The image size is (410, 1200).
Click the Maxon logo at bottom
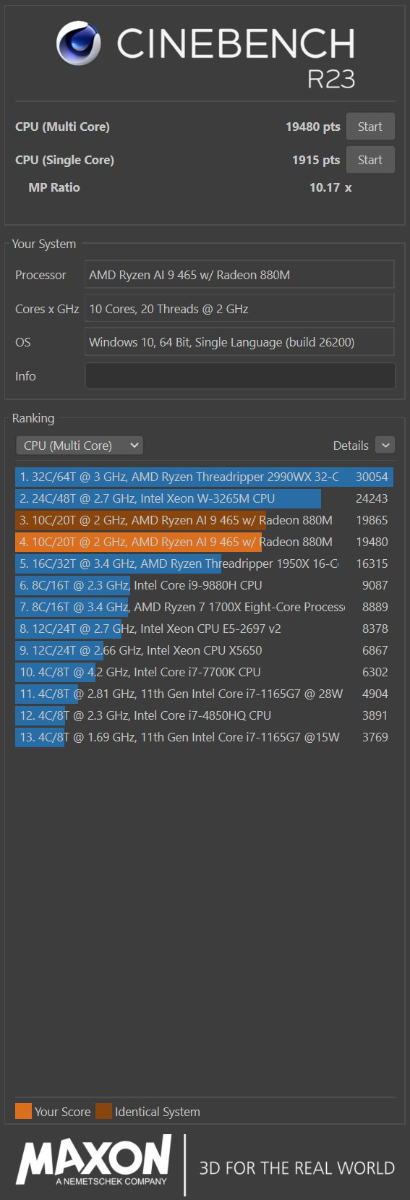pos(94,1164)
